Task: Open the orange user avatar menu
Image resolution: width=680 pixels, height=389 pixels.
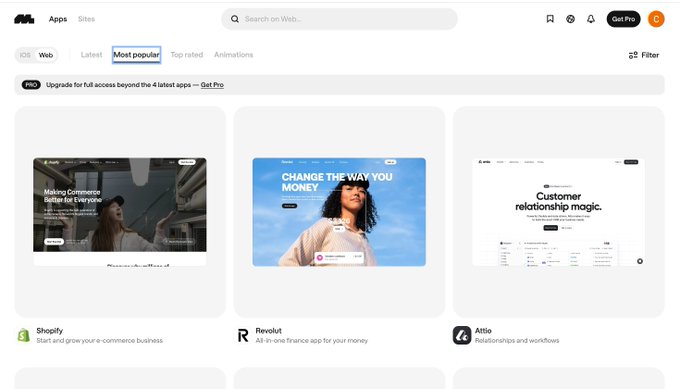Action: (x=656, y=19)
